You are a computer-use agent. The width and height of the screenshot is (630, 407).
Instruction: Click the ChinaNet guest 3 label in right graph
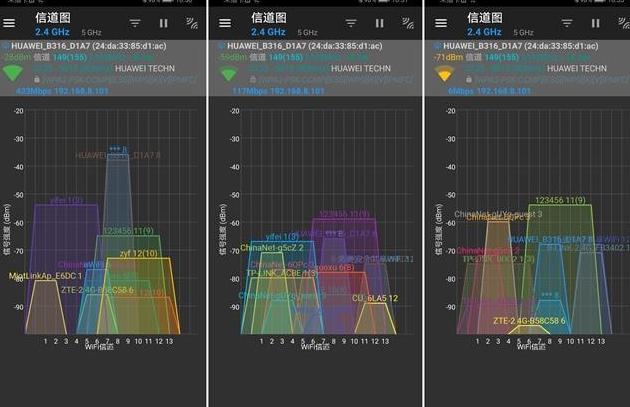click(498, 214)
